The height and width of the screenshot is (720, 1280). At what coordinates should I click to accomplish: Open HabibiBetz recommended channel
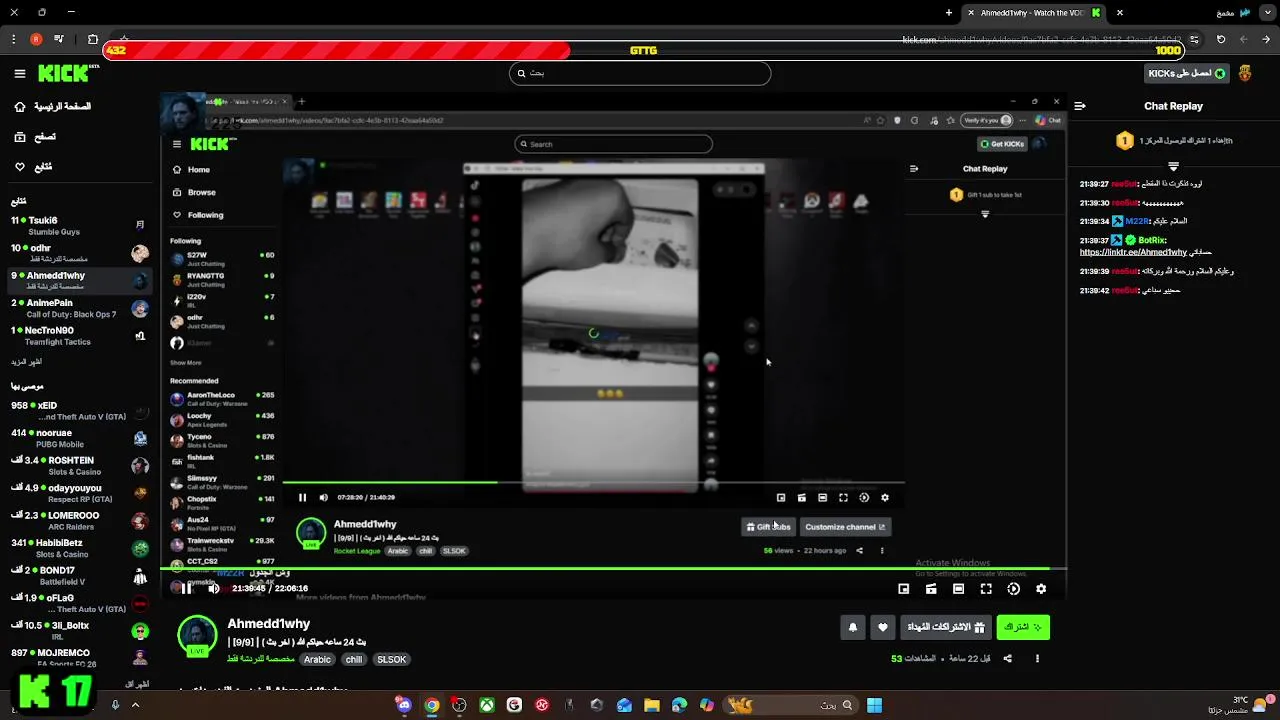tap(78, 548)
